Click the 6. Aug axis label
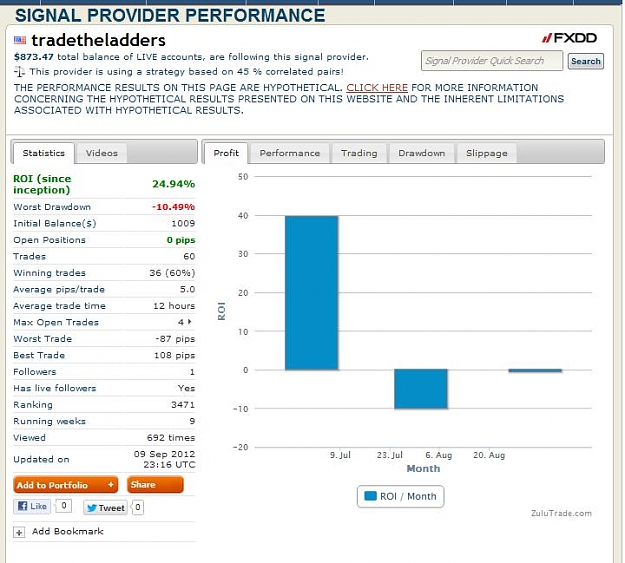The width and height of the screenshot is (625, 563). click(438, 455)
